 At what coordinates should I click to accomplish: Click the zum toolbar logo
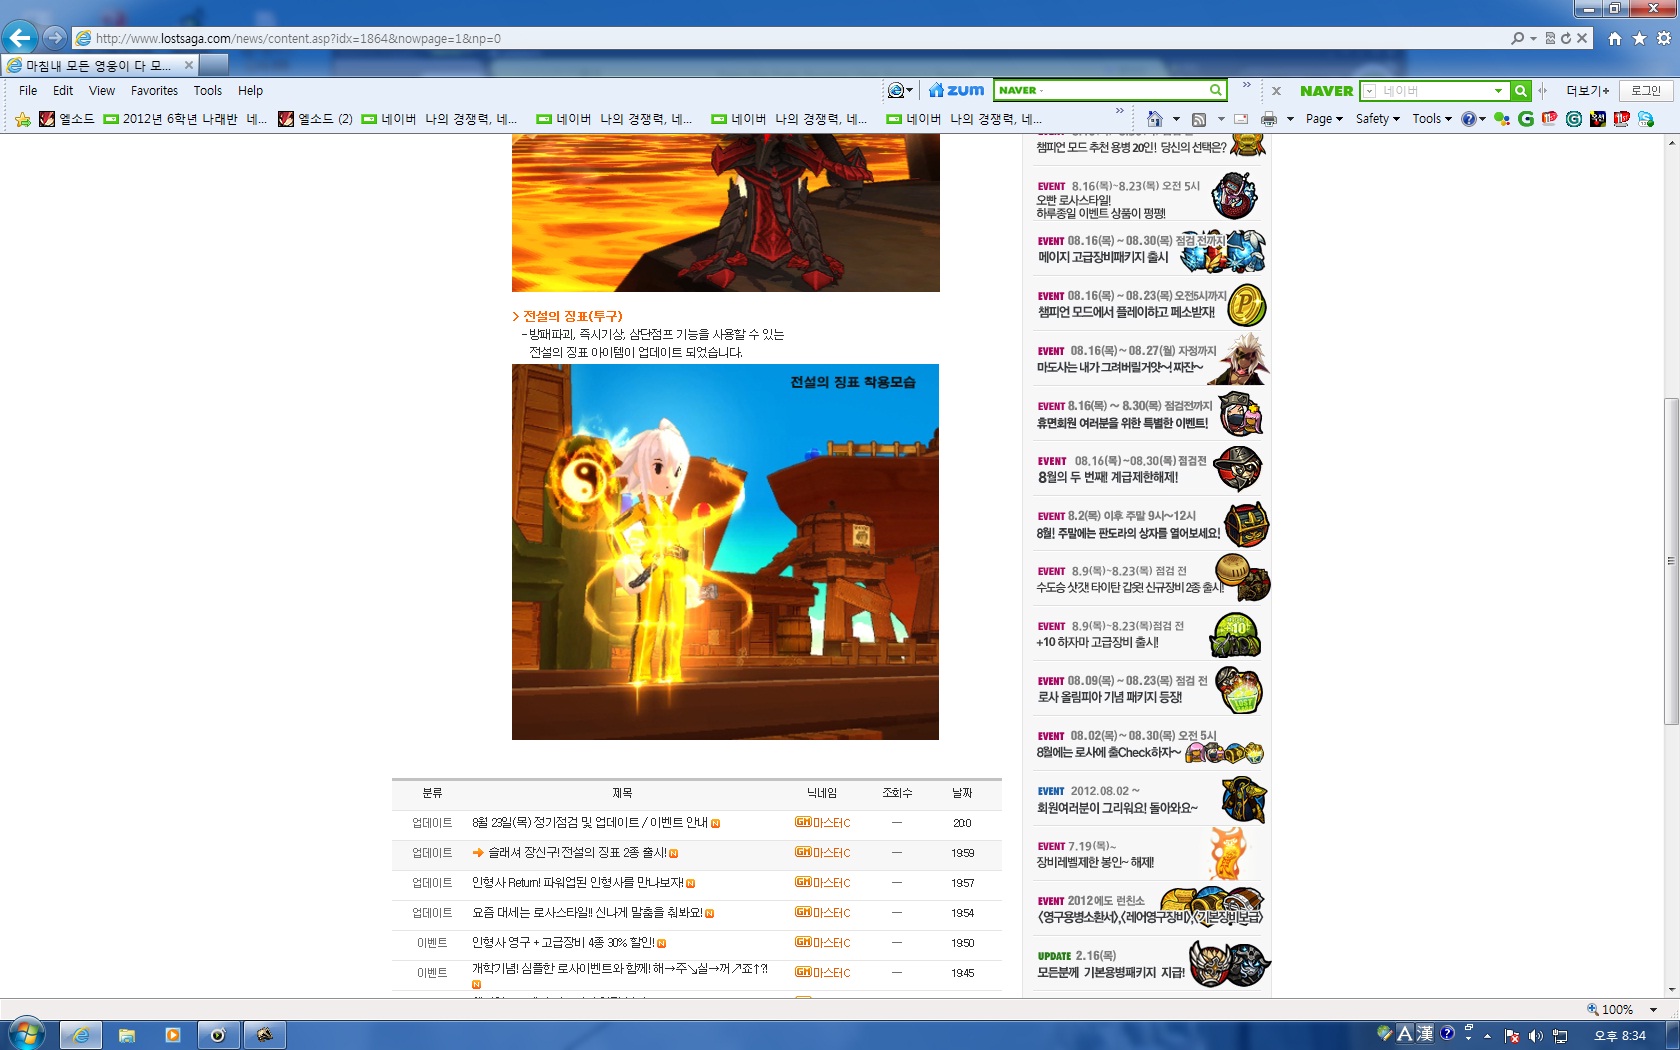tap(957, 90)
